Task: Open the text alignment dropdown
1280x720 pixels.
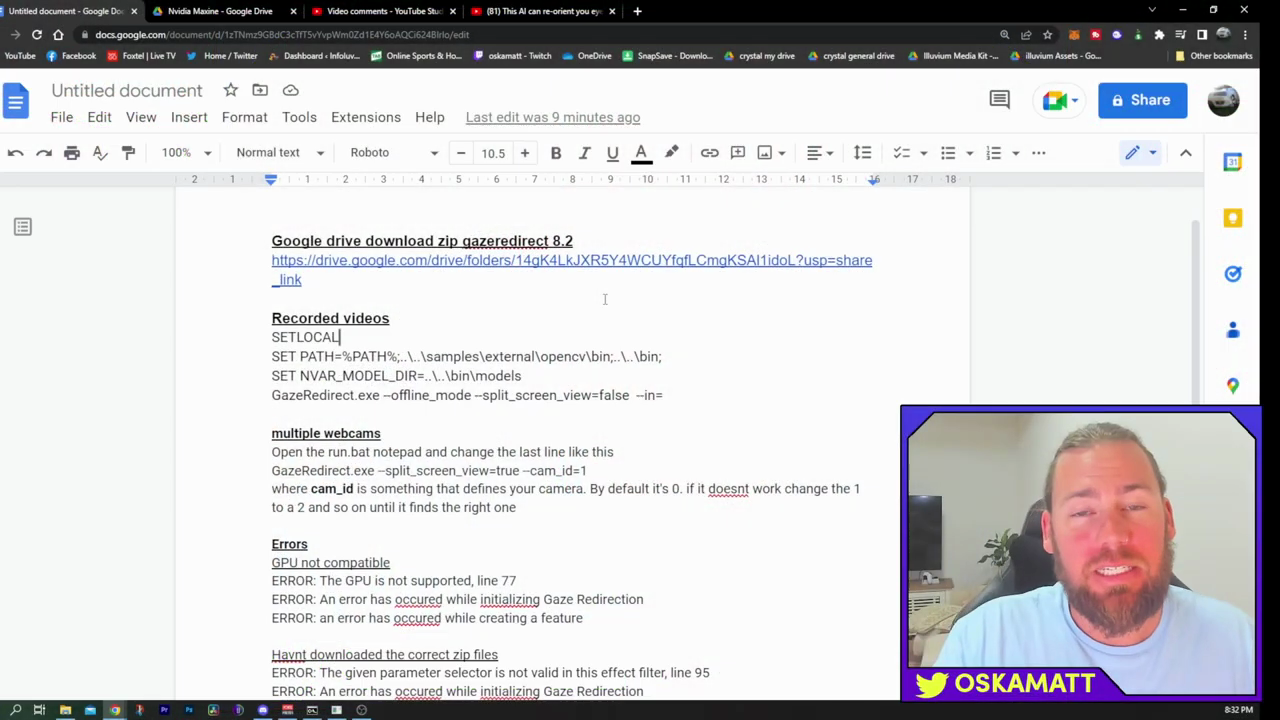Action: click(x=820, y=153)
